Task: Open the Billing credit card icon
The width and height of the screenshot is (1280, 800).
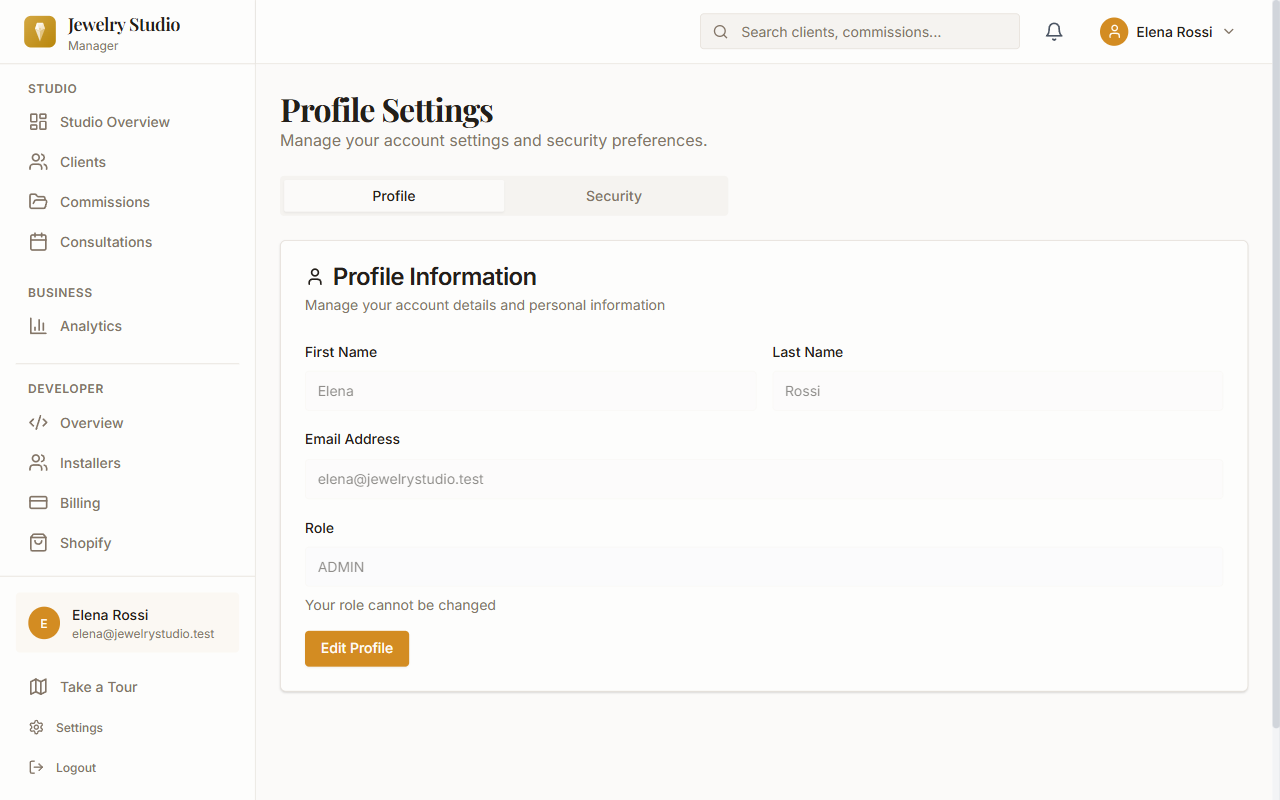Action: click(38, 503)
